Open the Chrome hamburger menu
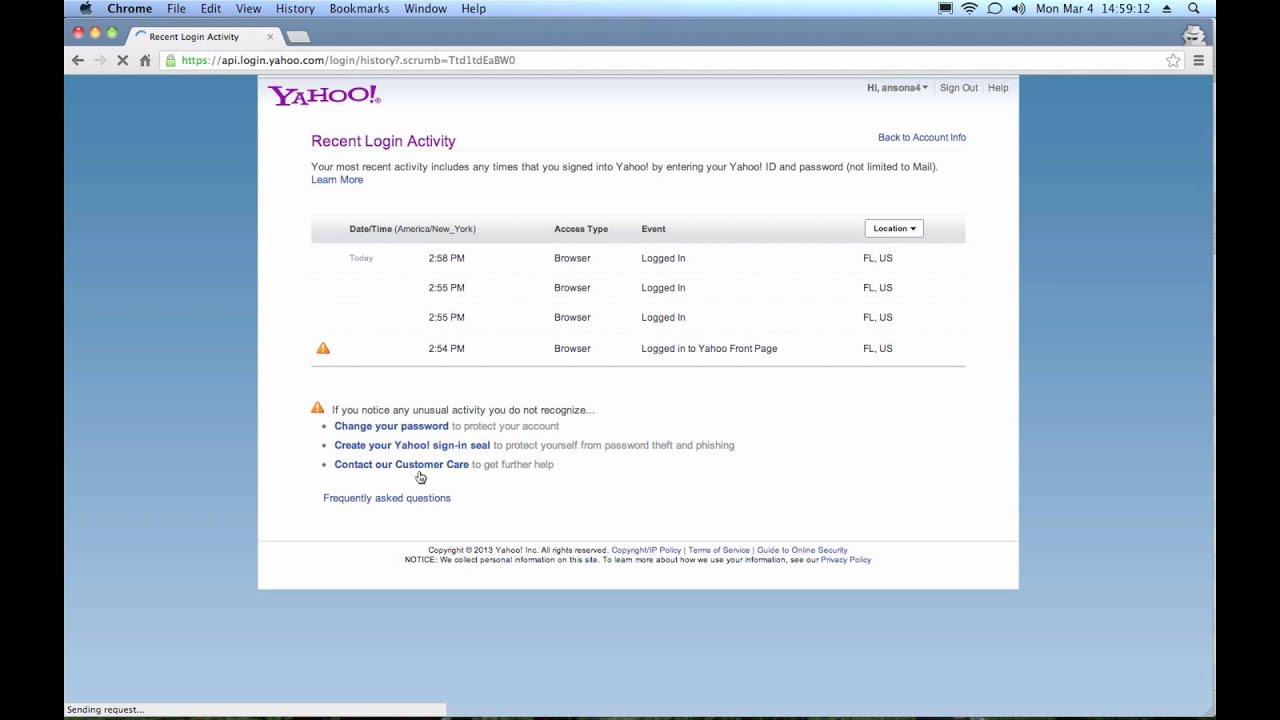Viewport: 1280px width, 720px height. pyautogui.click(x=1198, y=60)
